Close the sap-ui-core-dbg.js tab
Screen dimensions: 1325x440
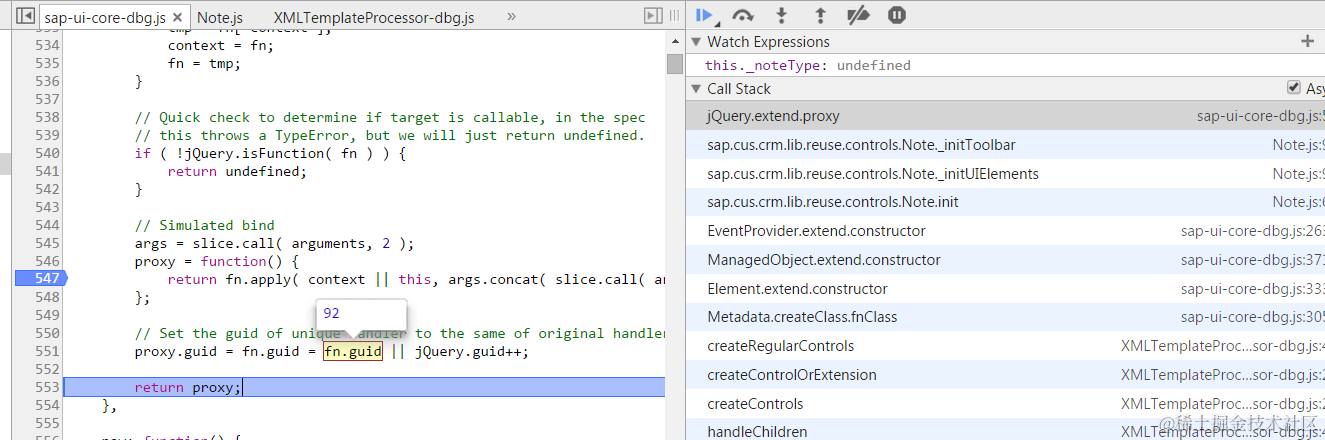pos(178,18)
